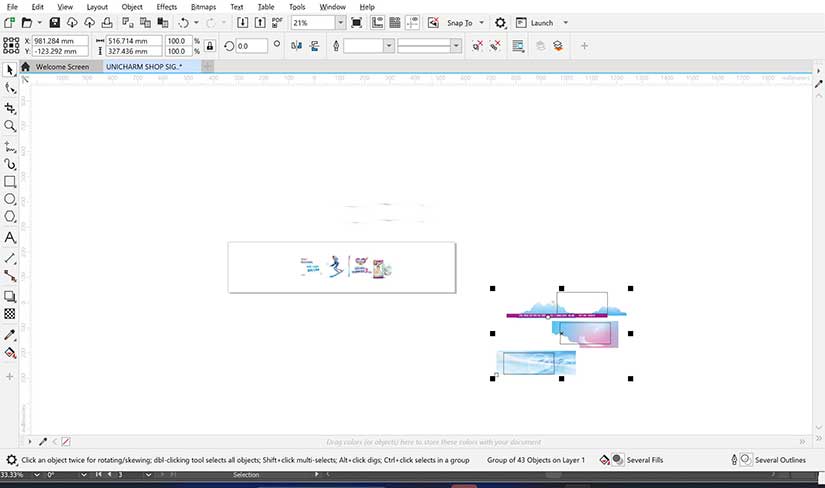Expand the Undo history arrow
The height and width of the screenshot is (488, 825).
click(x=196, y=23)
